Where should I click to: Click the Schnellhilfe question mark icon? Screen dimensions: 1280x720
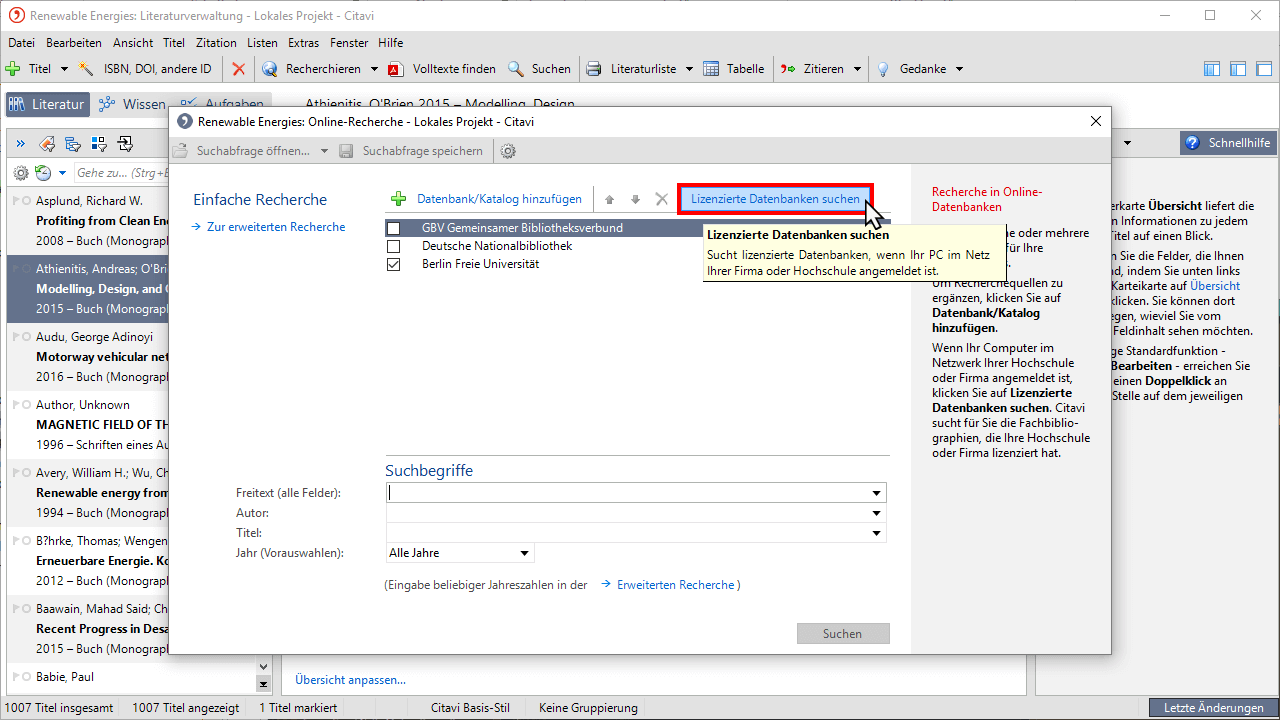1192,143
